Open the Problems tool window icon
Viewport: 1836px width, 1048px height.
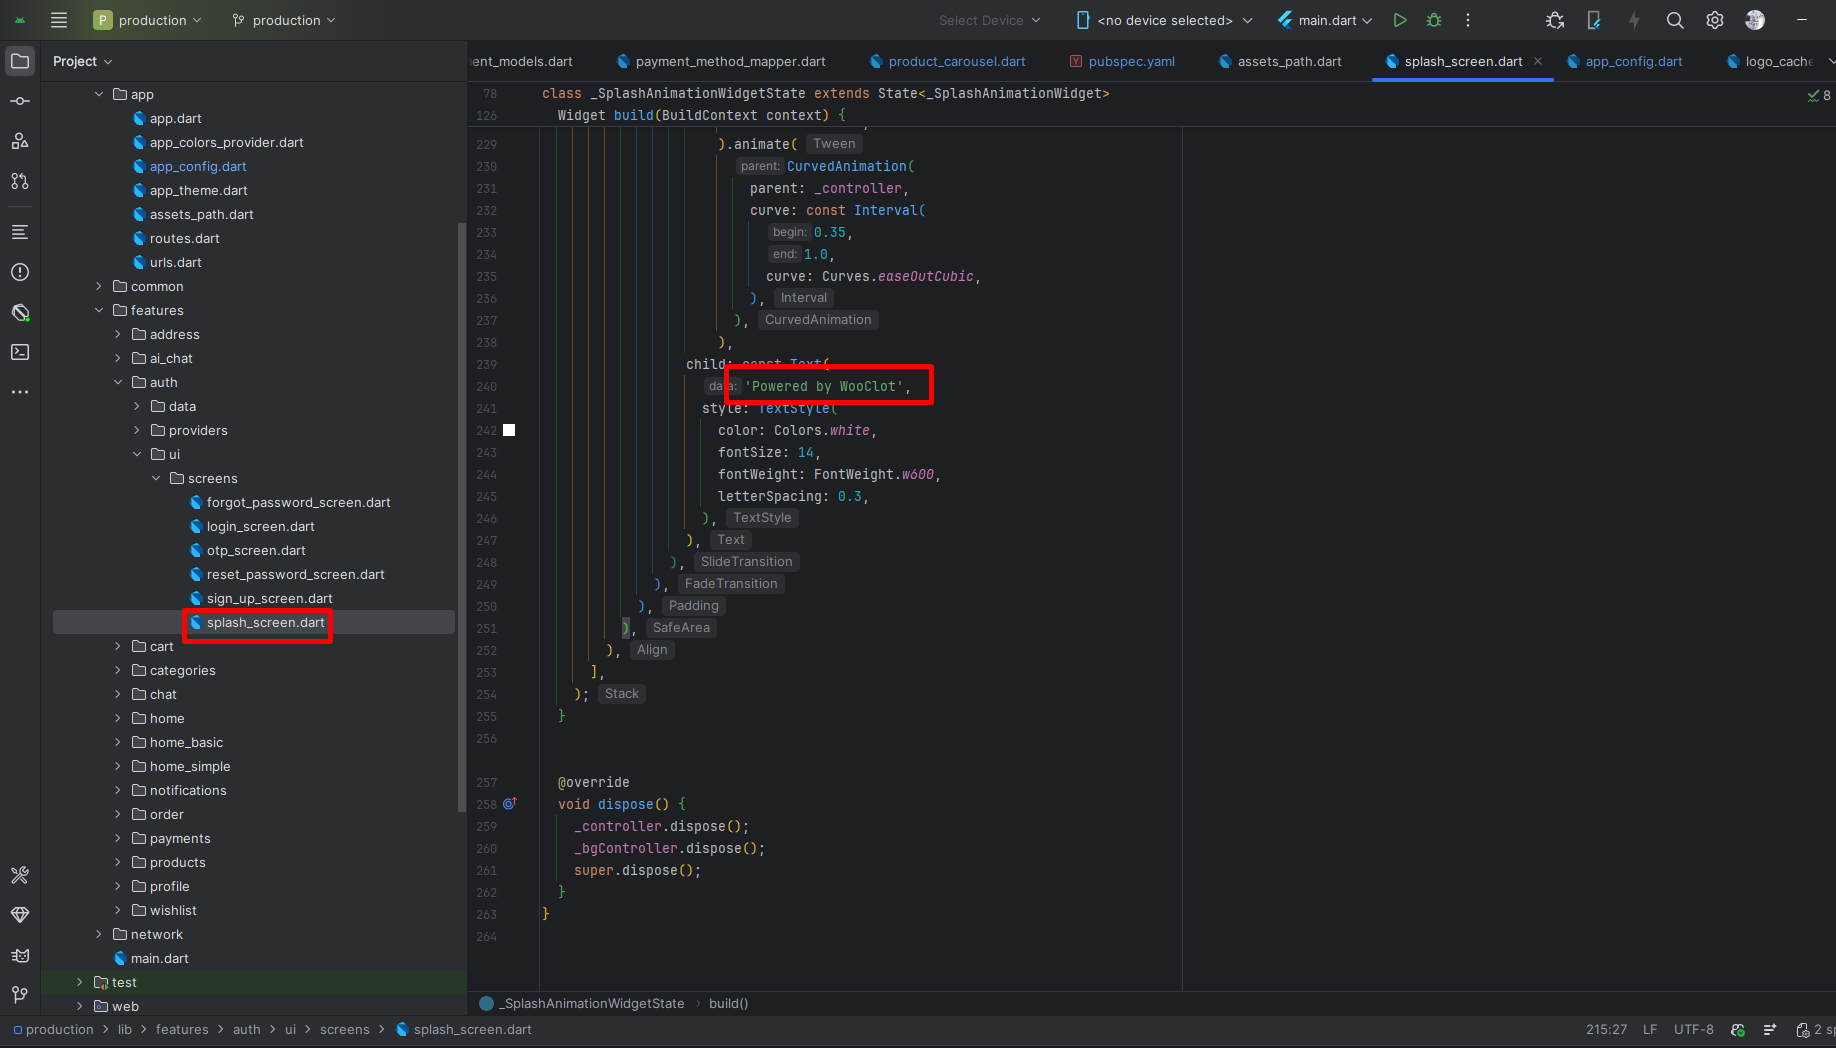[20, 272]
